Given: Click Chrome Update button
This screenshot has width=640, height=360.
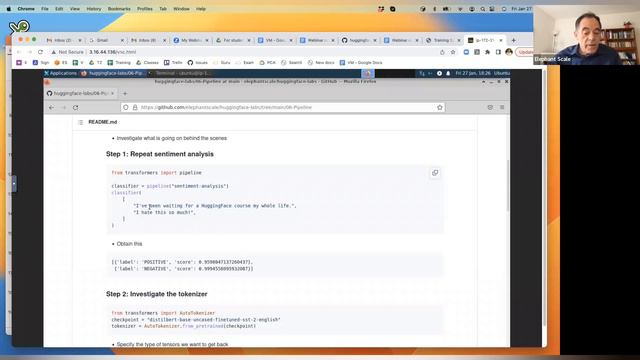Looking at the screenshot, I should tap(524, 52).
